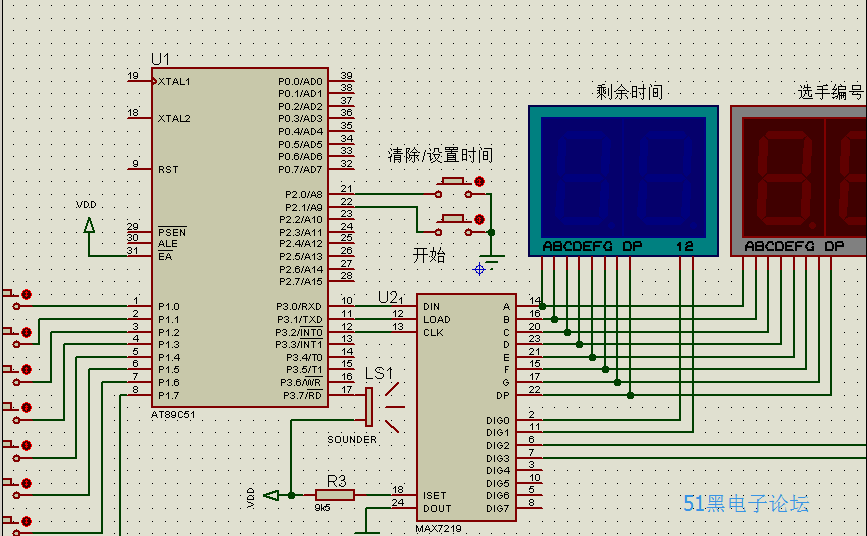Click the DIG7 pin name on MAX7219
The width and height of the screenshot is (867, 536).
498,508
